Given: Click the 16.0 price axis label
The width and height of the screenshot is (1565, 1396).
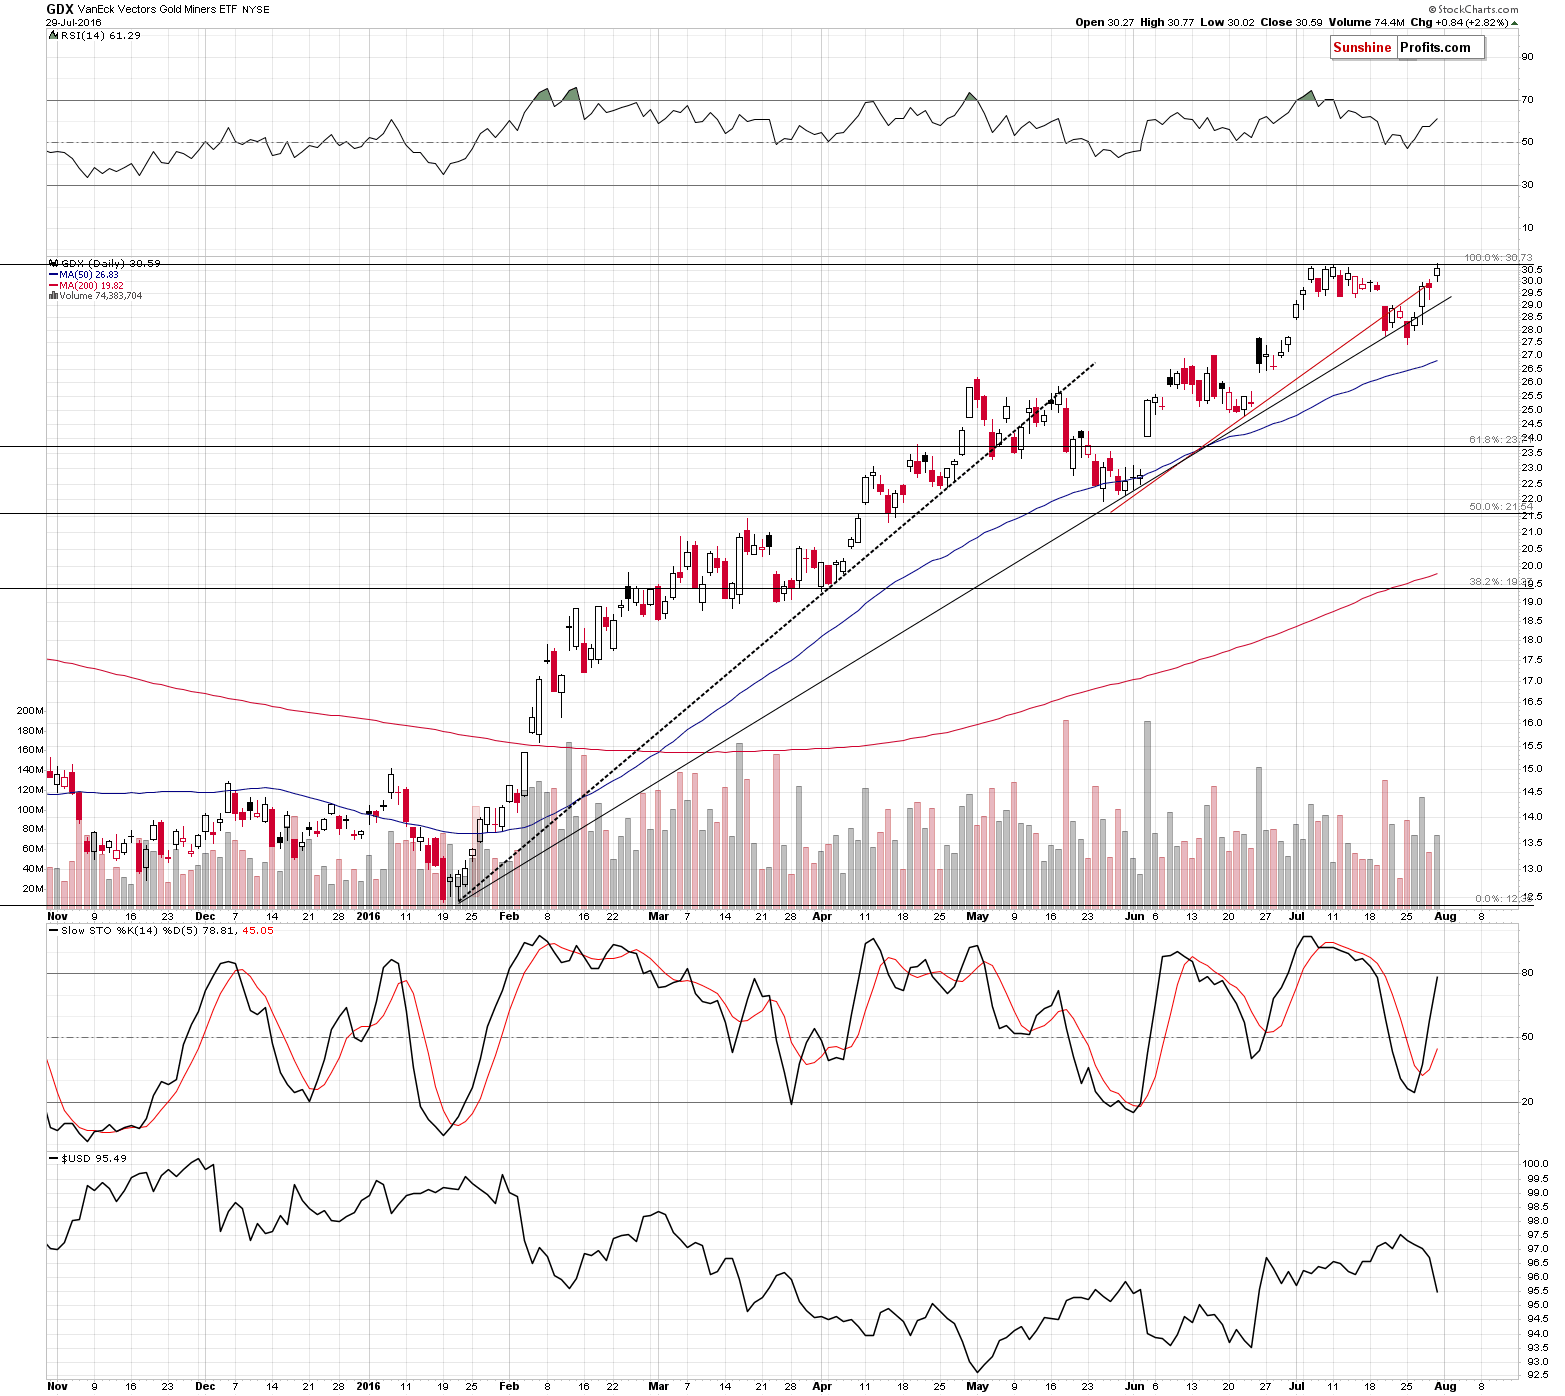Looking at the screenshot, I should (x=1531, y=722).
